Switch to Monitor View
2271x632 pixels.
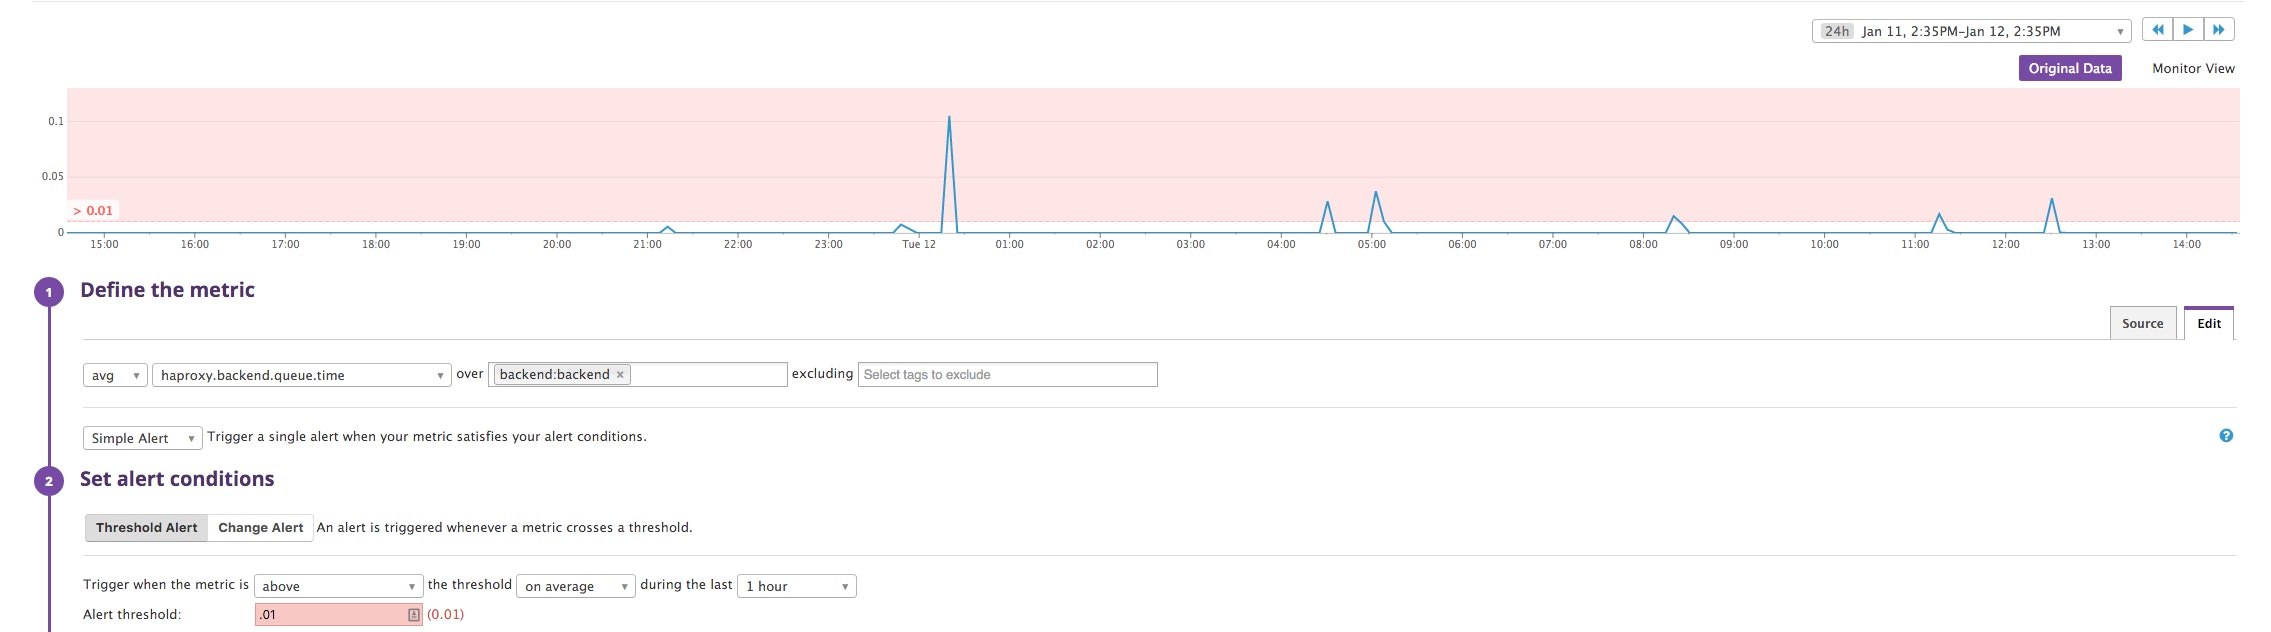[2192, 69]
